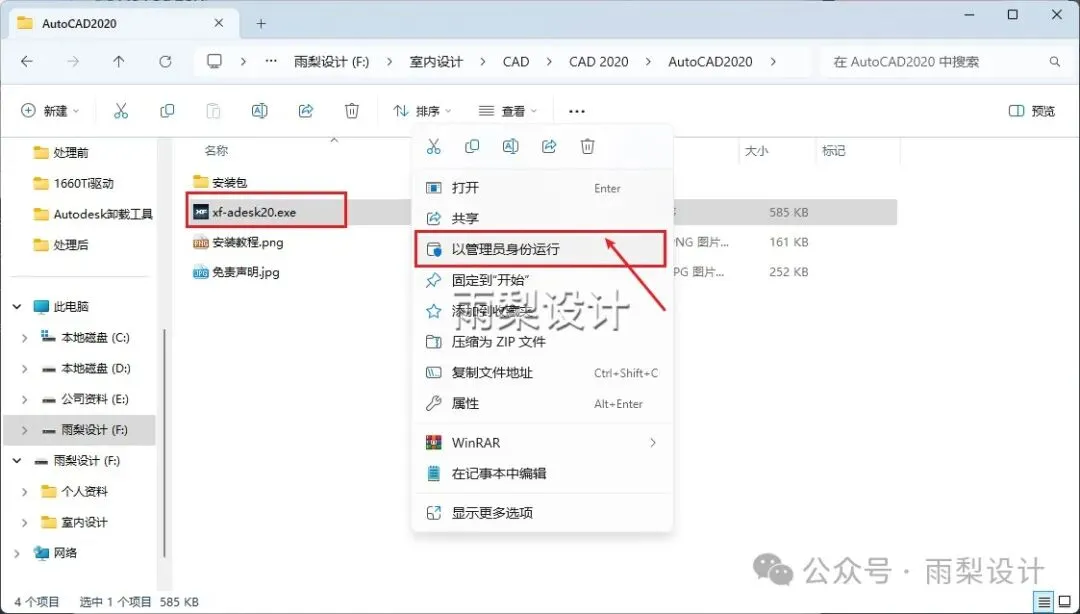Open the 查看 view dropdown
1080x614 pixels.
point(508,111)
